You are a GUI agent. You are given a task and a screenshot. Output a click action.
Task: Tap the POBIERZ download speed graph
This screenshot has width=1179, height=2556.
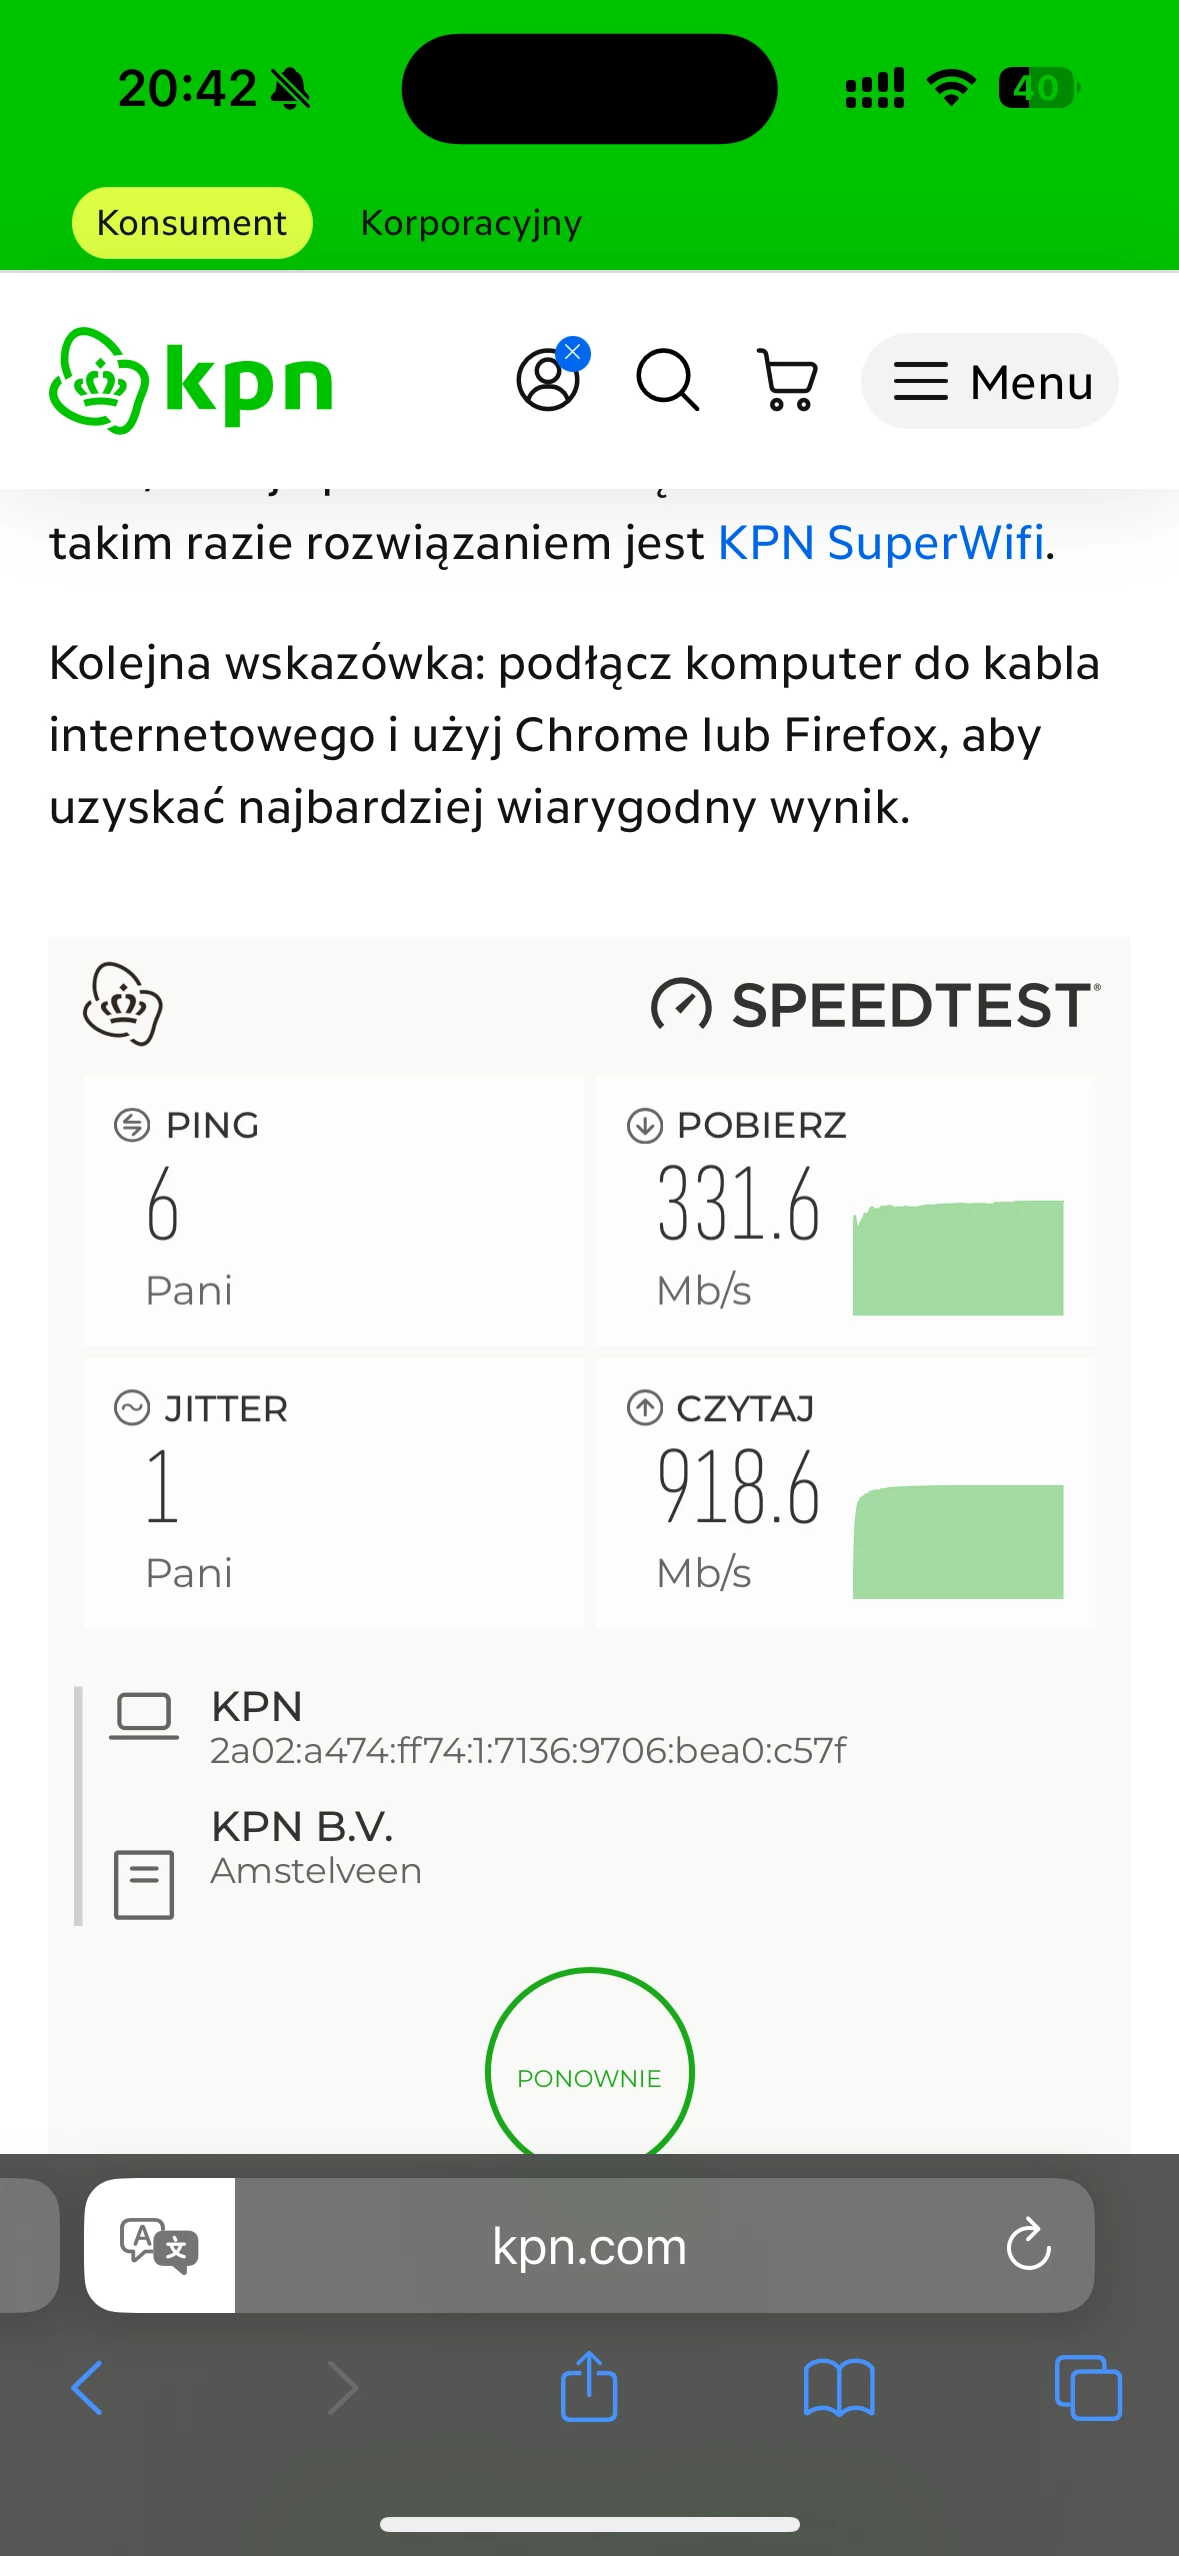(x=957, y=1258)
